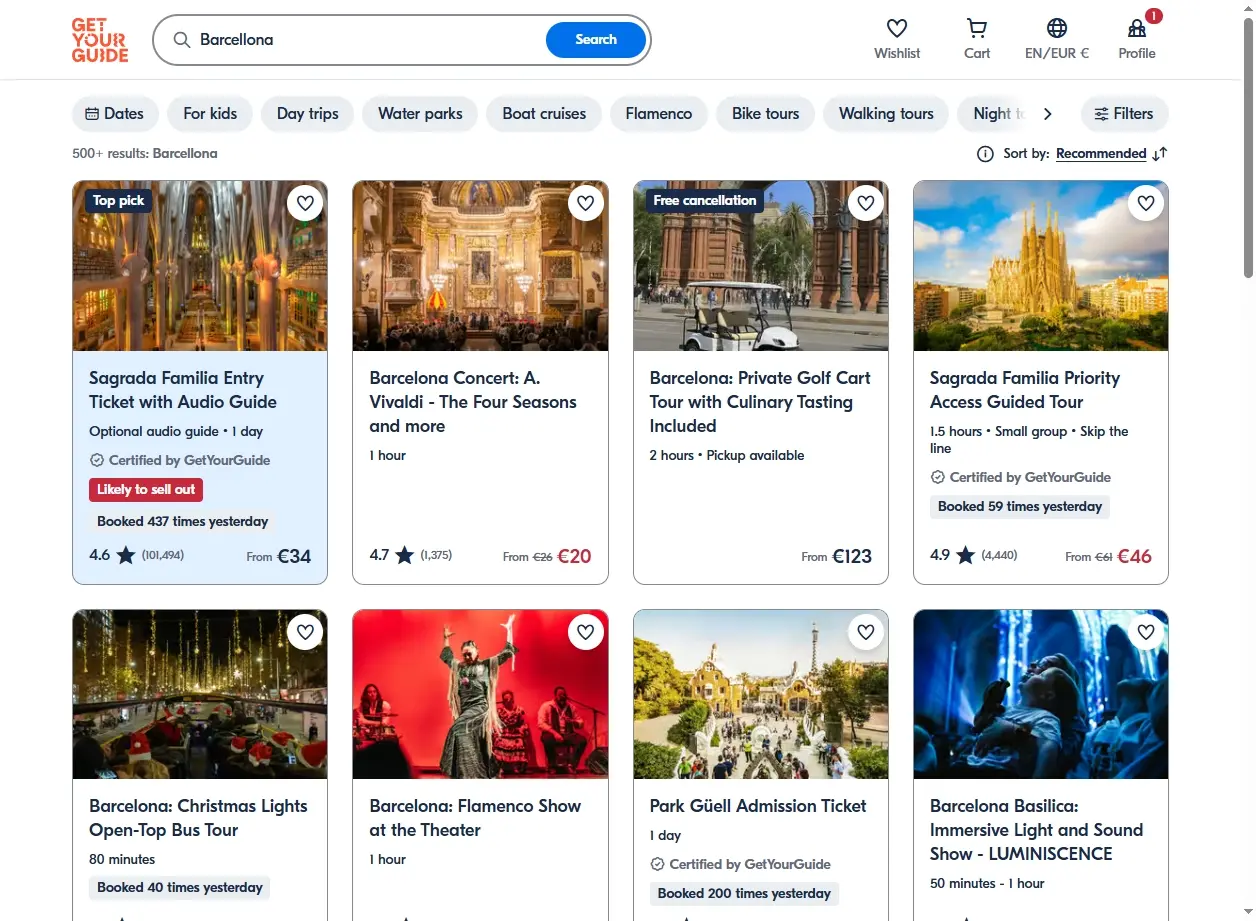Wishlist Christmas Lights Bus Tour heart
Image resolution: width=1256 pixels, height=921 pixels.
click(x=306, y=632)
